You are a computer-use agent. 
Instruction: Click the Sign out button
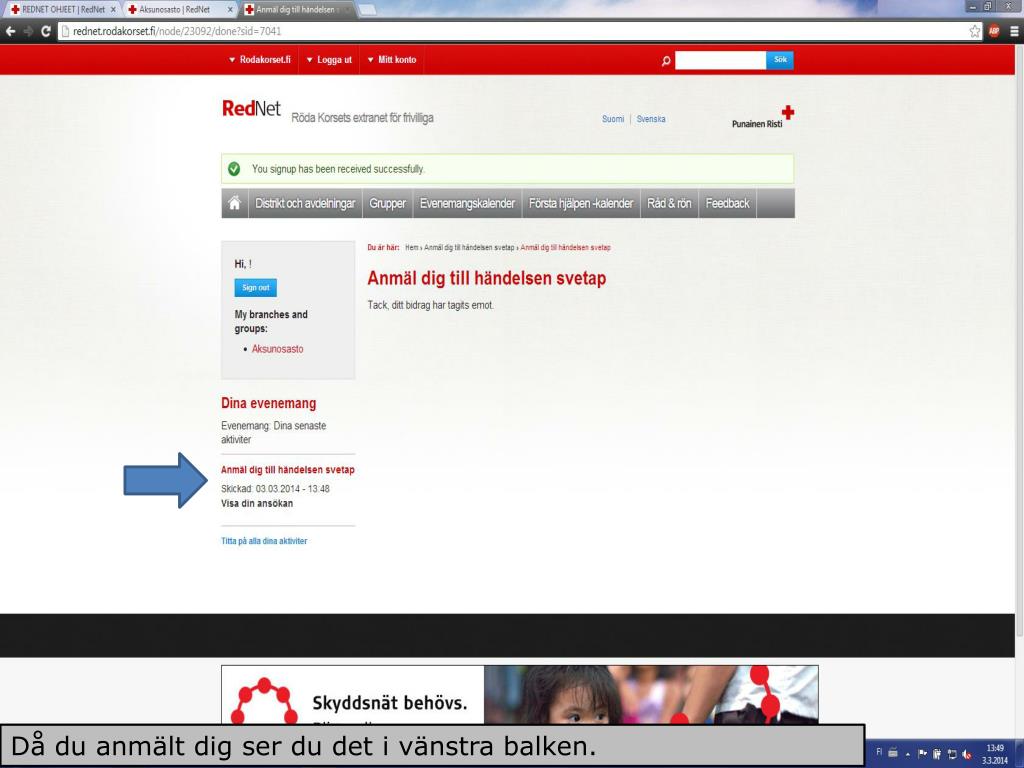click(x=255, y=287)
